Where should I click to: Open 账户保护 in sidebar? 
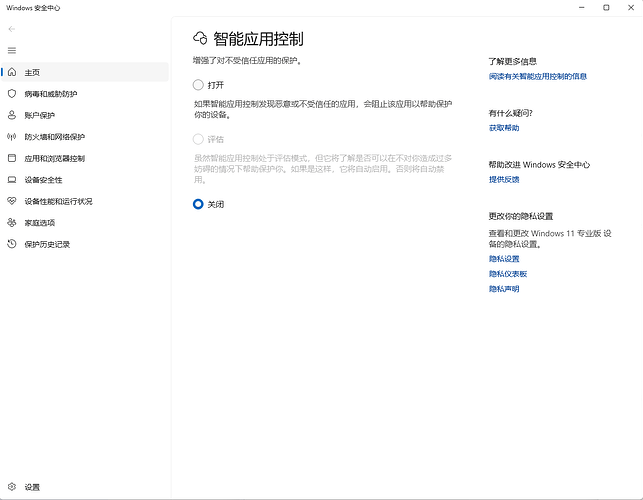[x=84, y=115]
